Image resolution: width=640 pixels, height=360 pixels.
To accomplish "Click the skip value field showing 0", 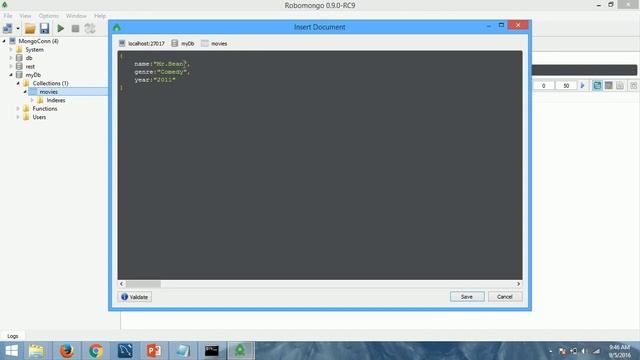I will (543, 86).
